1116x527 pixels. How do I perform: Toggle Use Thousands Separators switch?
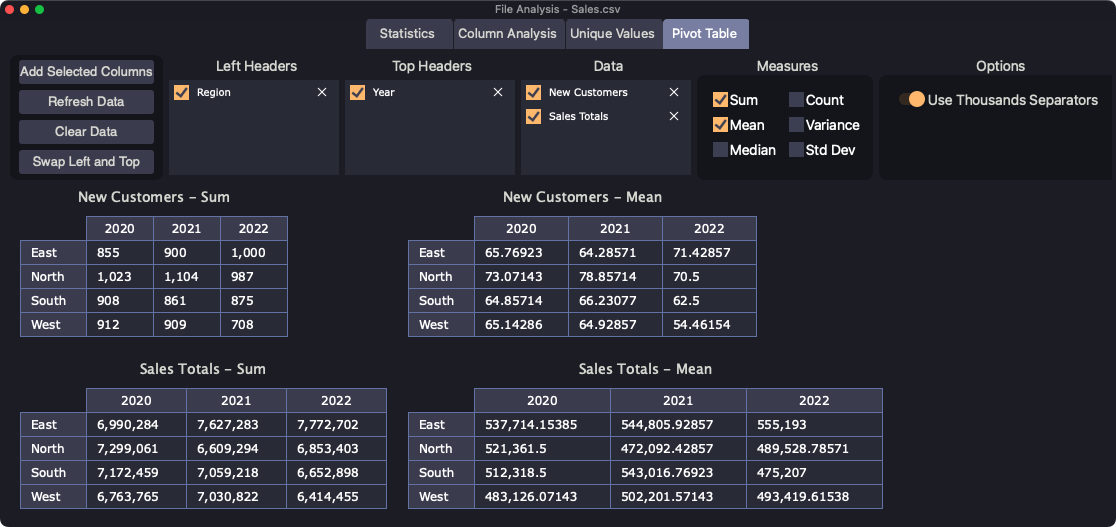coord(911,100)
